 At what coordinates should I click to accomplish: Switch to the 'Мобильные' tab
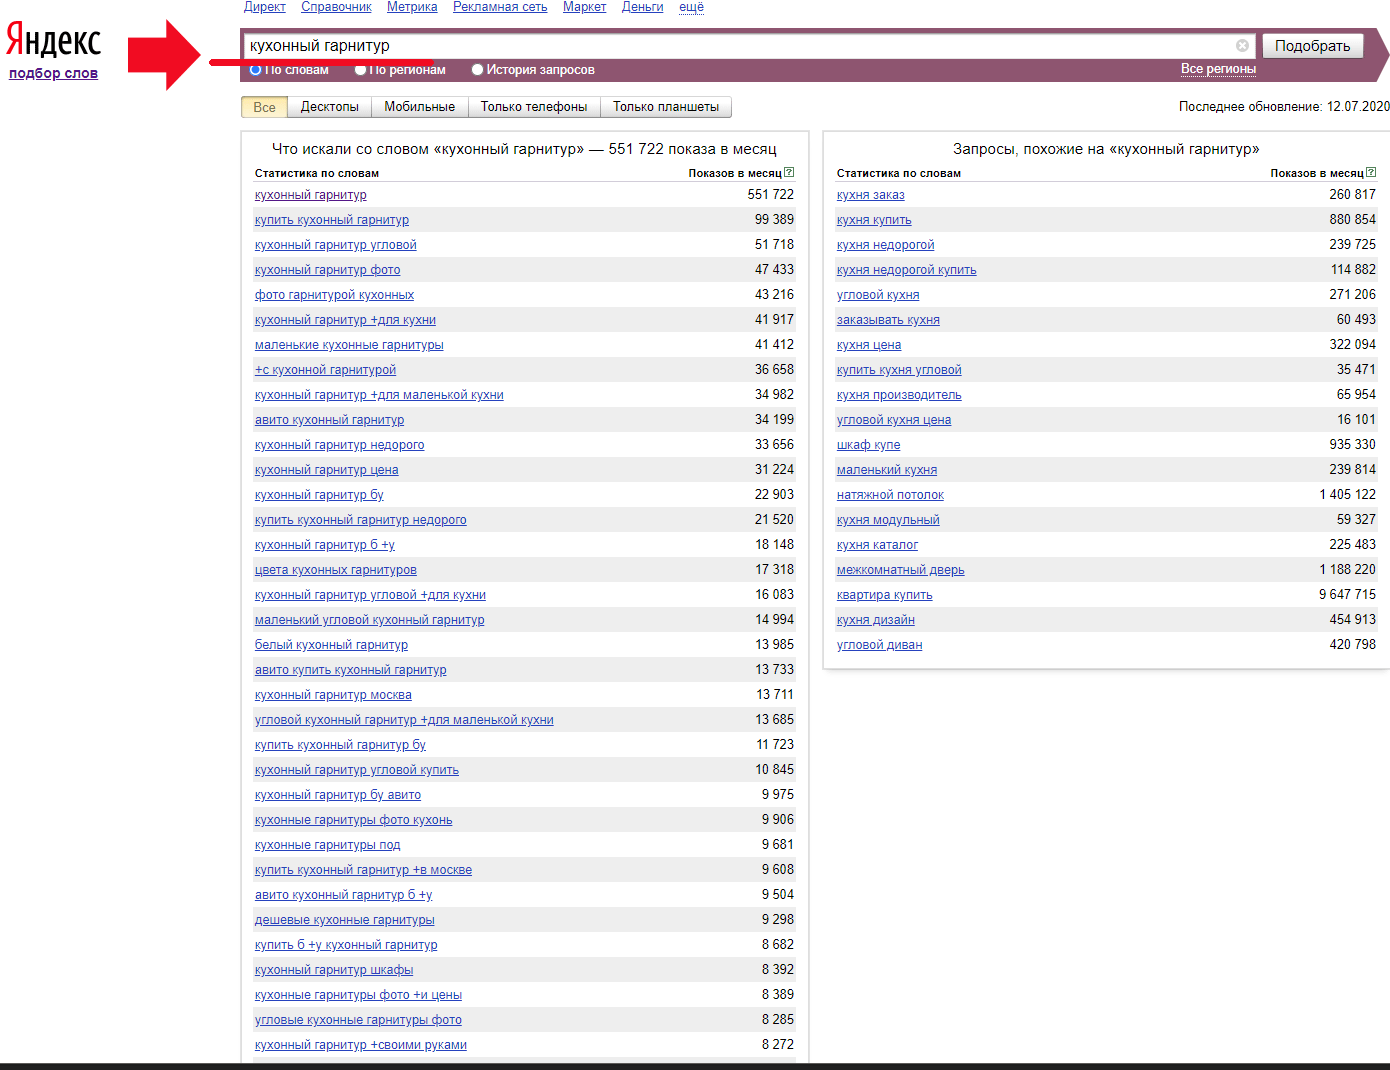click(419, 107)
